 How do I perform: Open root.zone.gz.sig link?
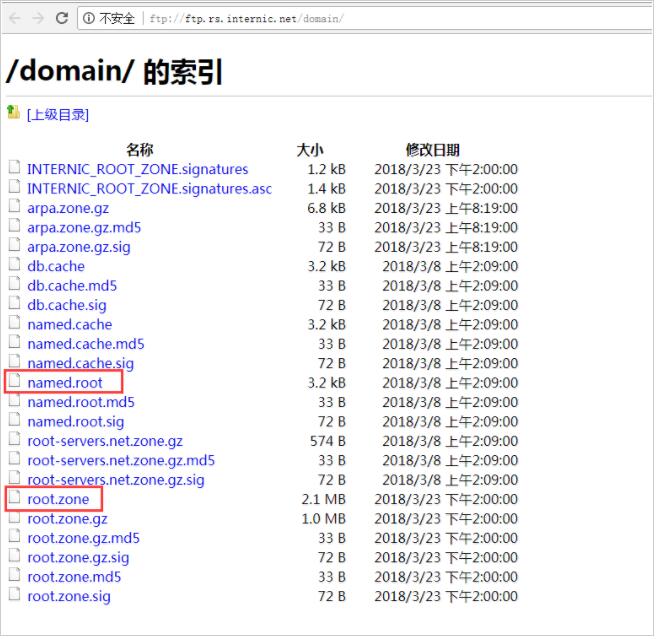78,558
